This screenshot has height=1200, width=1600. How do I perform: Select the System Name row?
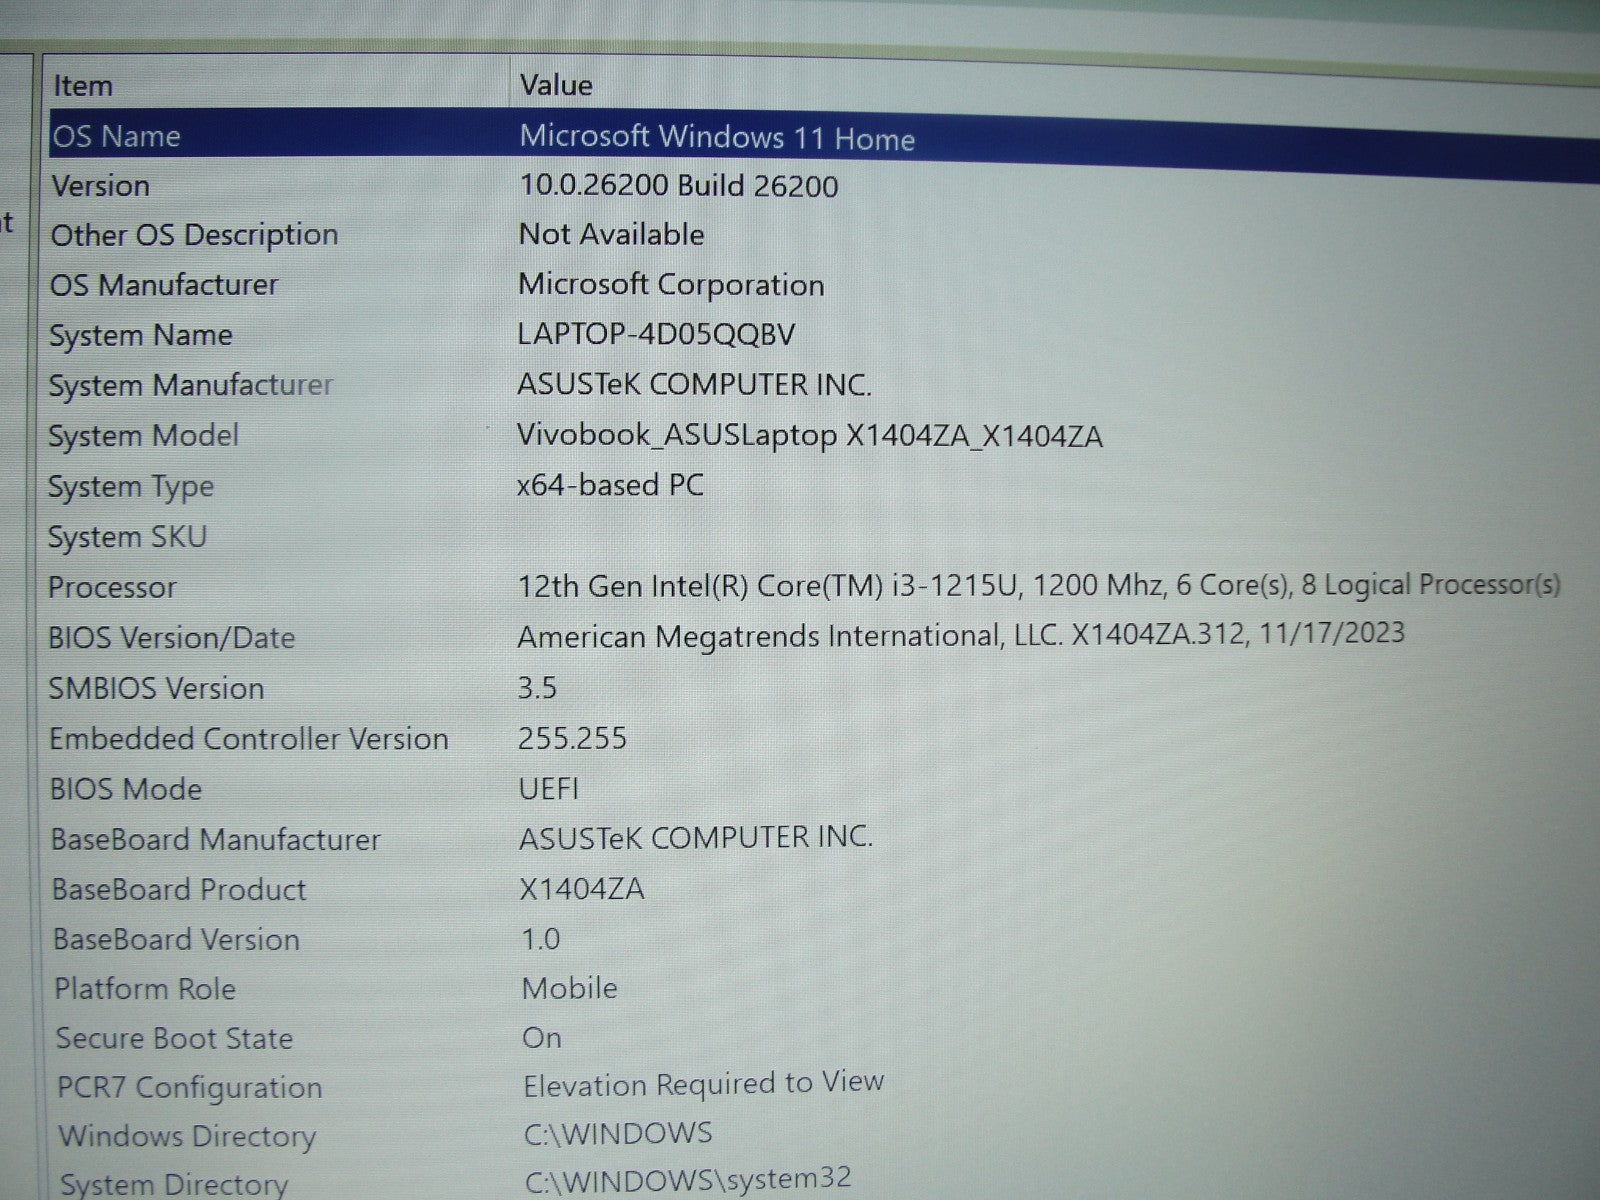141,335
